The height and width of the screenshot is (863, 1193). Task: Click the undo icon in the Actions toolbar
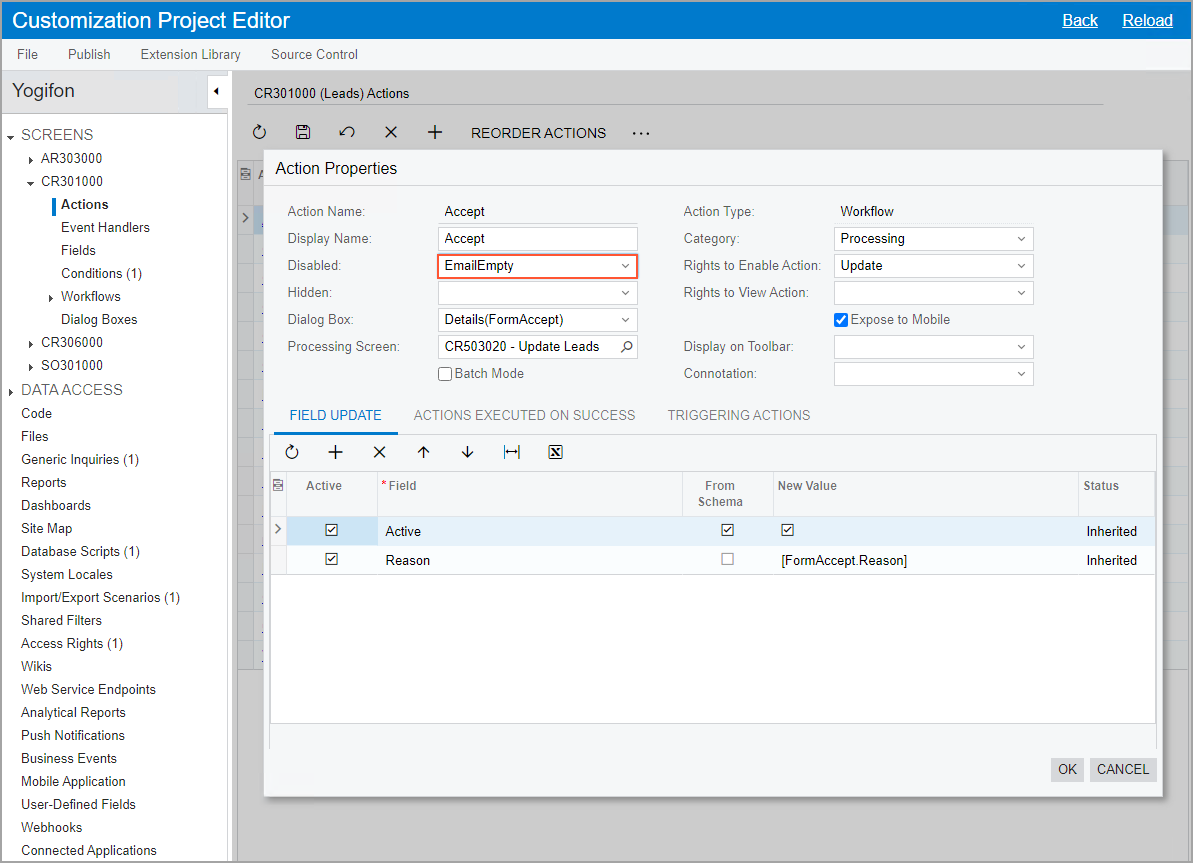click(347, 132)
